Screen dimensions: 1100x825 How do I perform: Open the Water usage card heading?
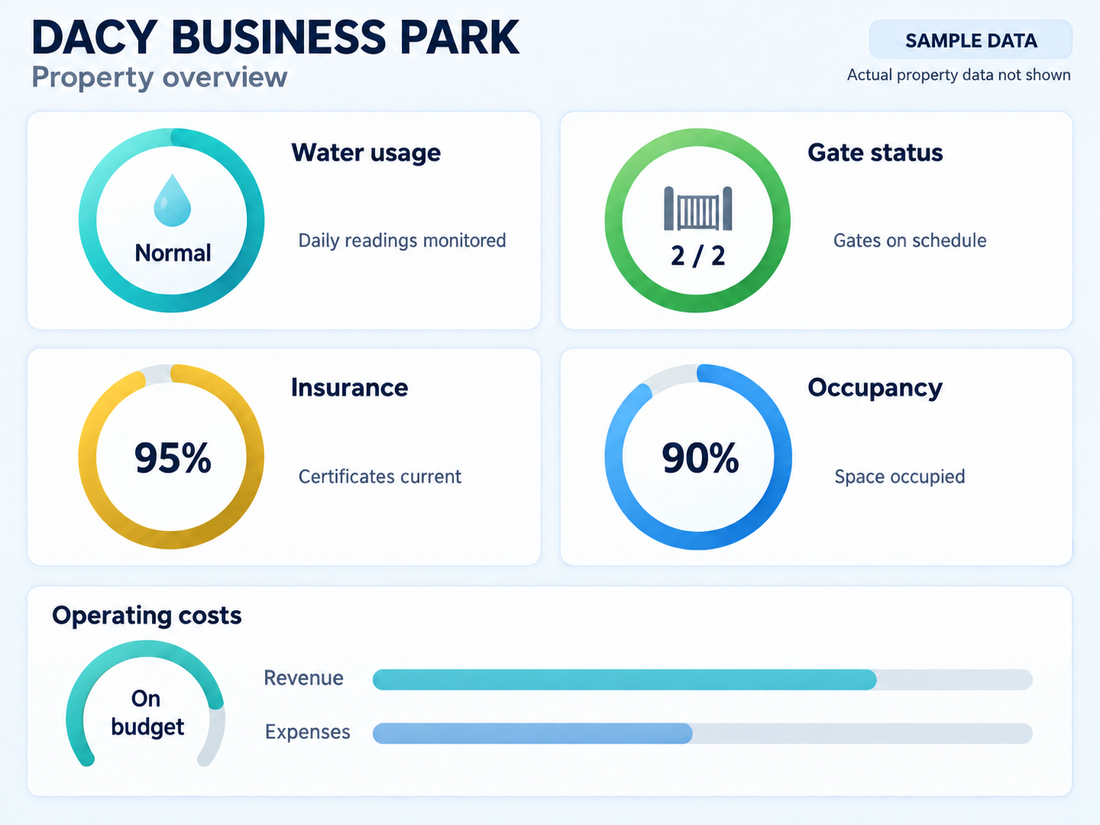(x=366, y=152)
